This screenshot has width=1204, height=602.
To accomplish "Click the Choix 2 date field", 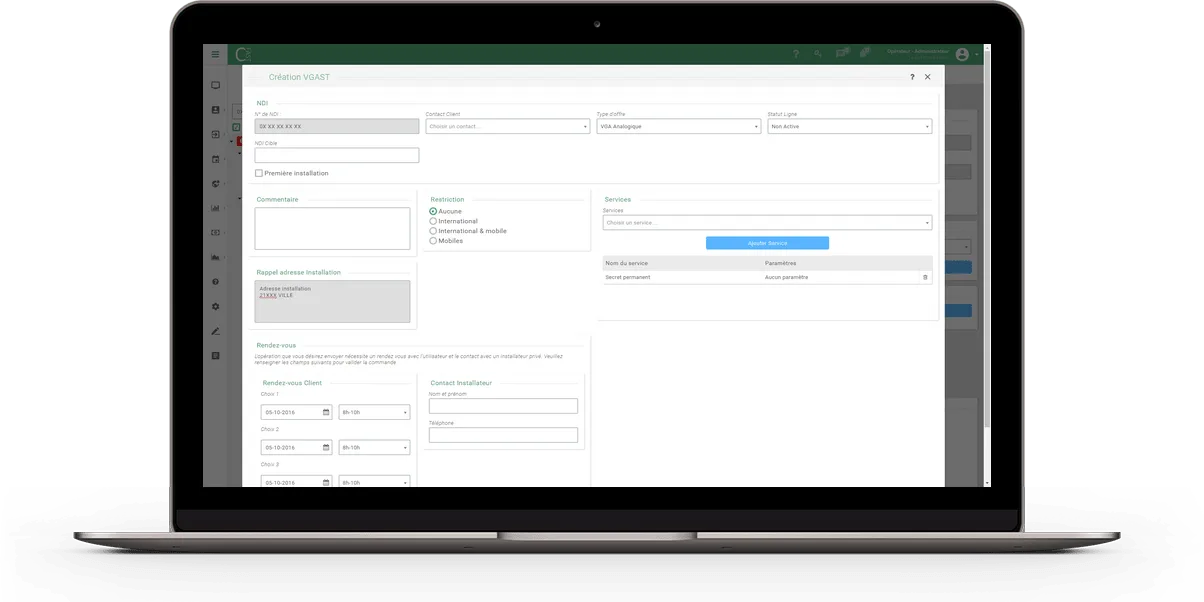I will click(296, 447).
